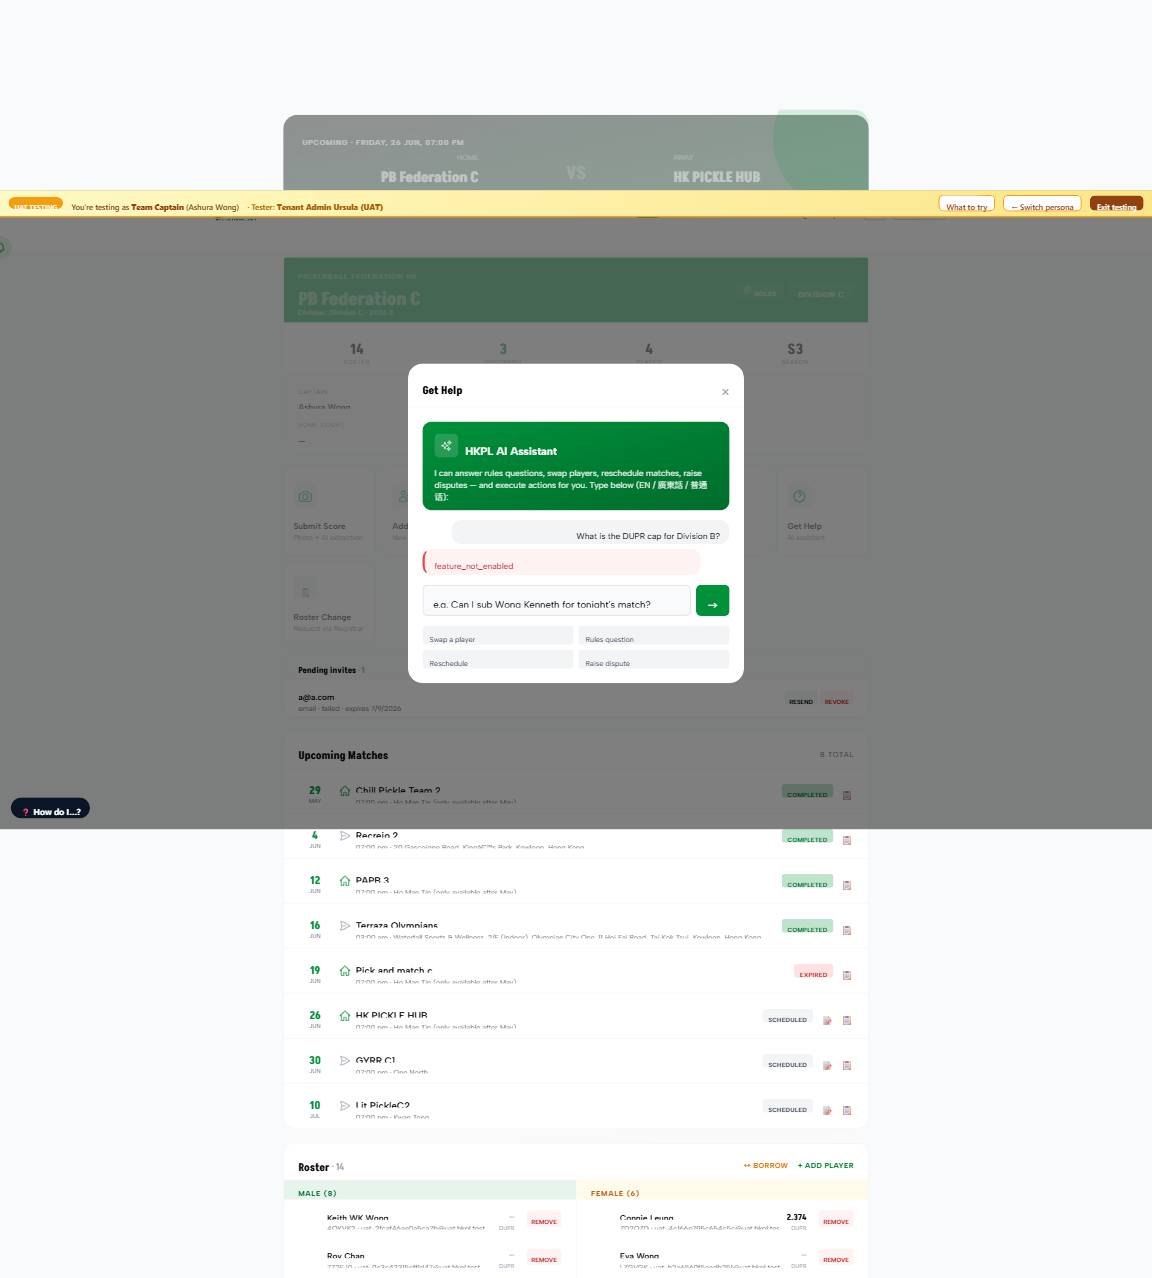Click the clipboard icon for Pick and match c
The image size is (1152, 1278).
pos(847,975)
